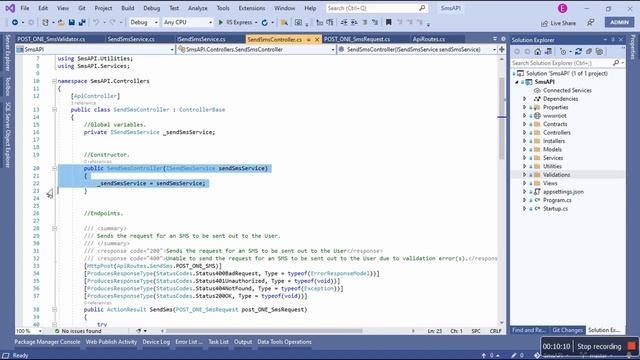Click the Home icon in Solution Explorer
640x360 pixels.
538,51
